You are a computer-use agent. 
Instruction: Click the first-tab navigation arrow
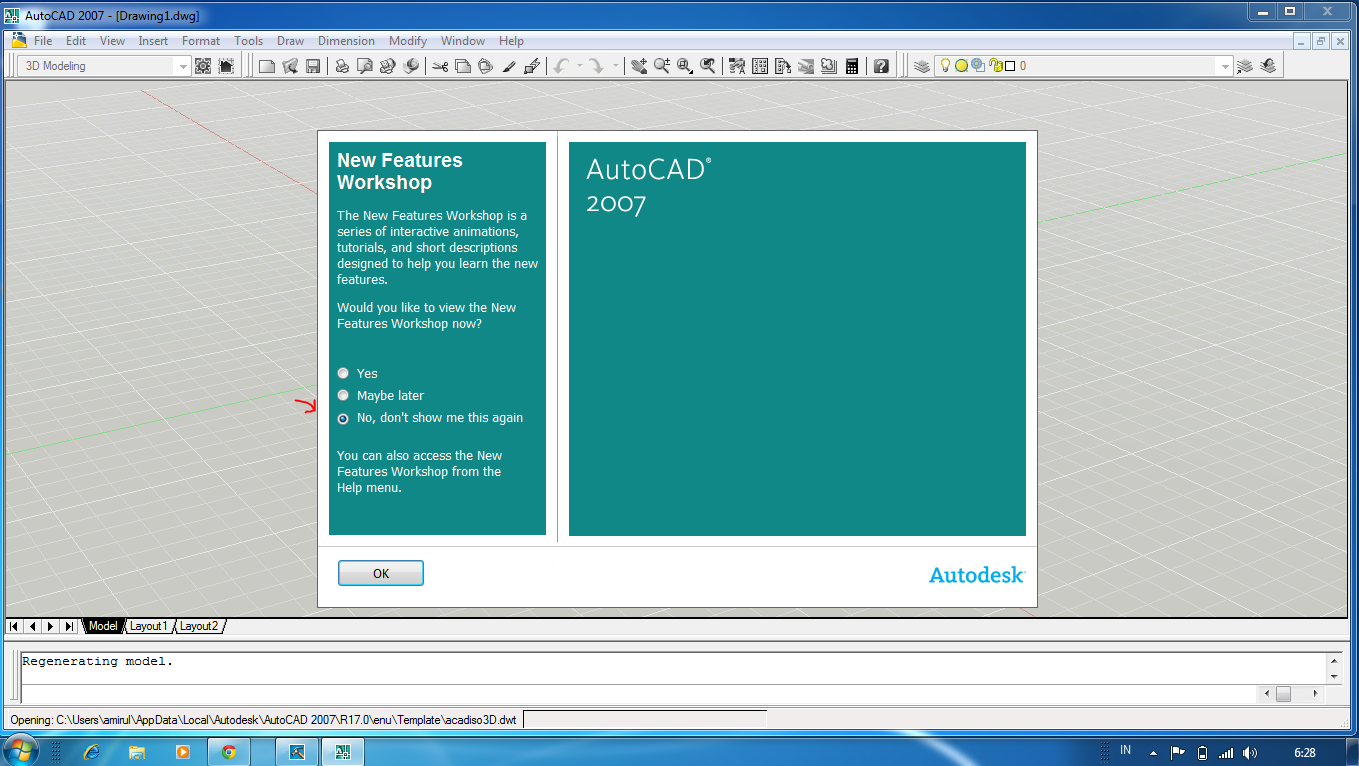(15, 626)
